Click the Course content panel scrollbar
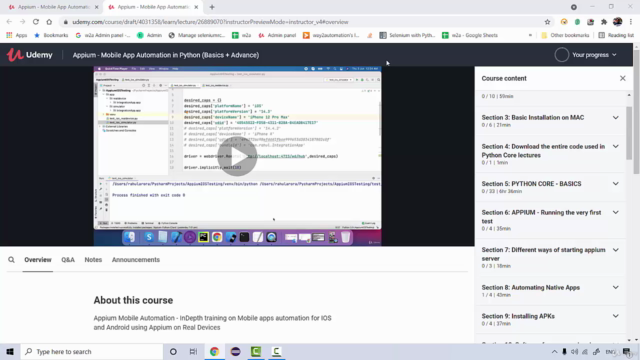Image resolution: width=640 pixels, height=360 pixels. click(629, 133)
